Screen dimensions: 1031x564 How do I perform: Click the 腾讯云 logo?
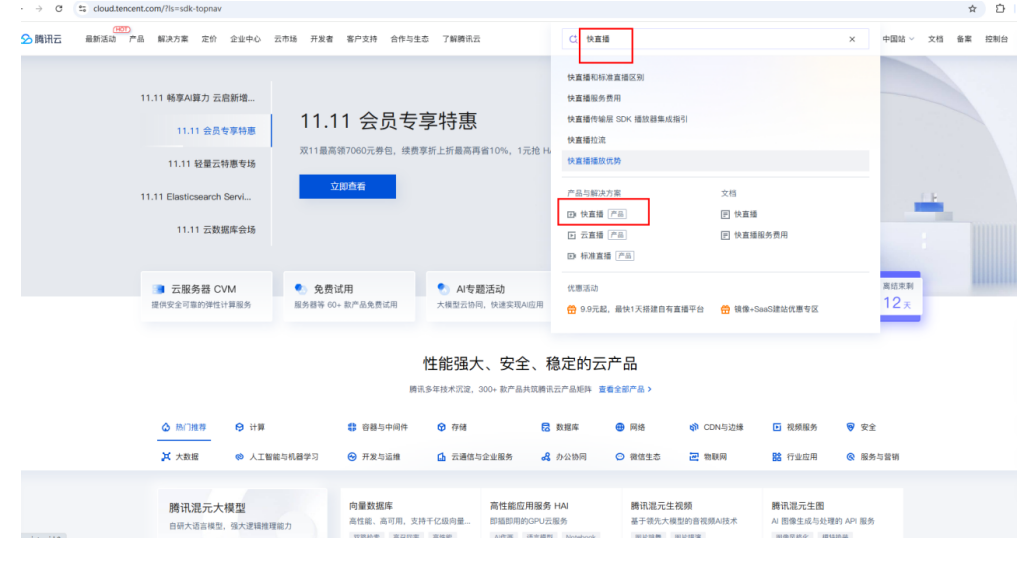pyautogui.click(x=41, y=39)
